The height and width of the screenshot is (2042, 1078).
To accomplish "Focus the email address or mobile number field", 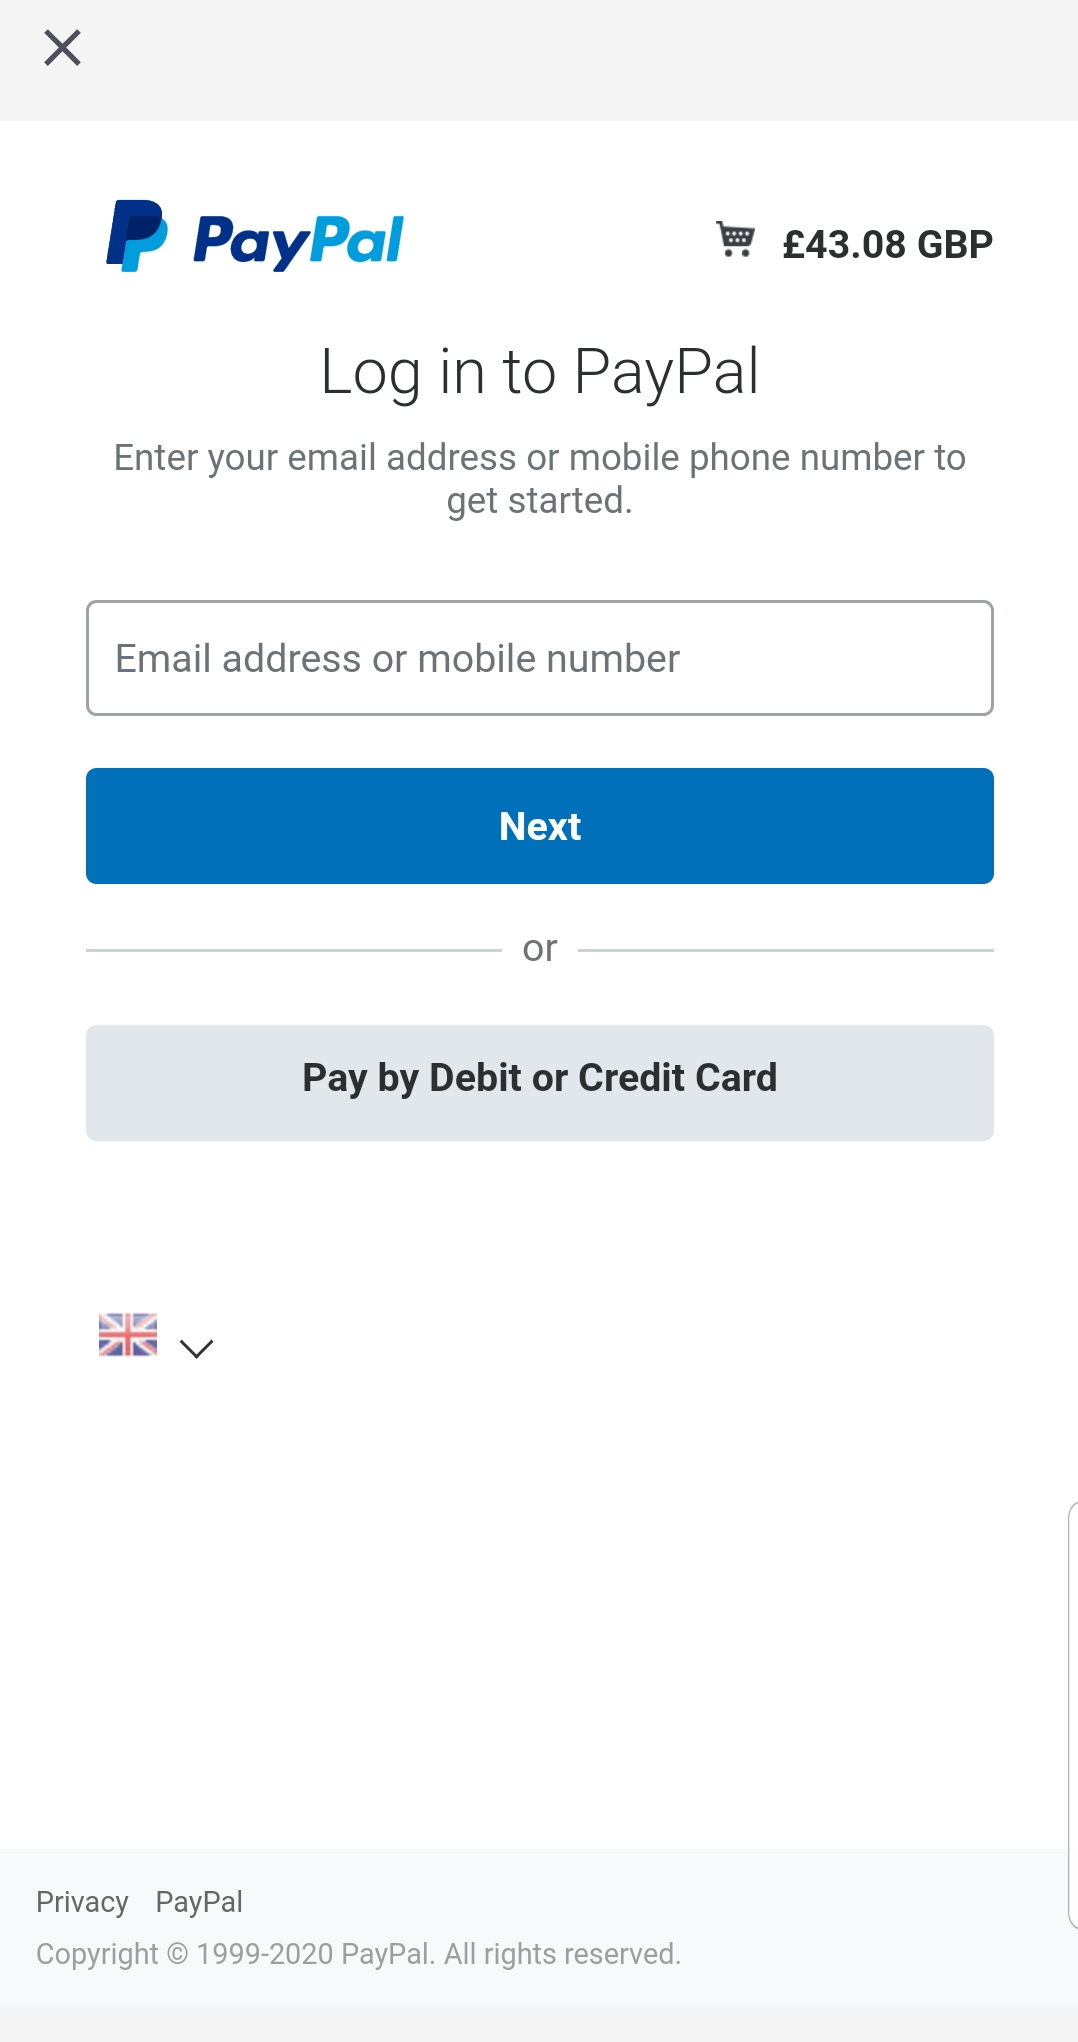I will [x=540, y=658].
